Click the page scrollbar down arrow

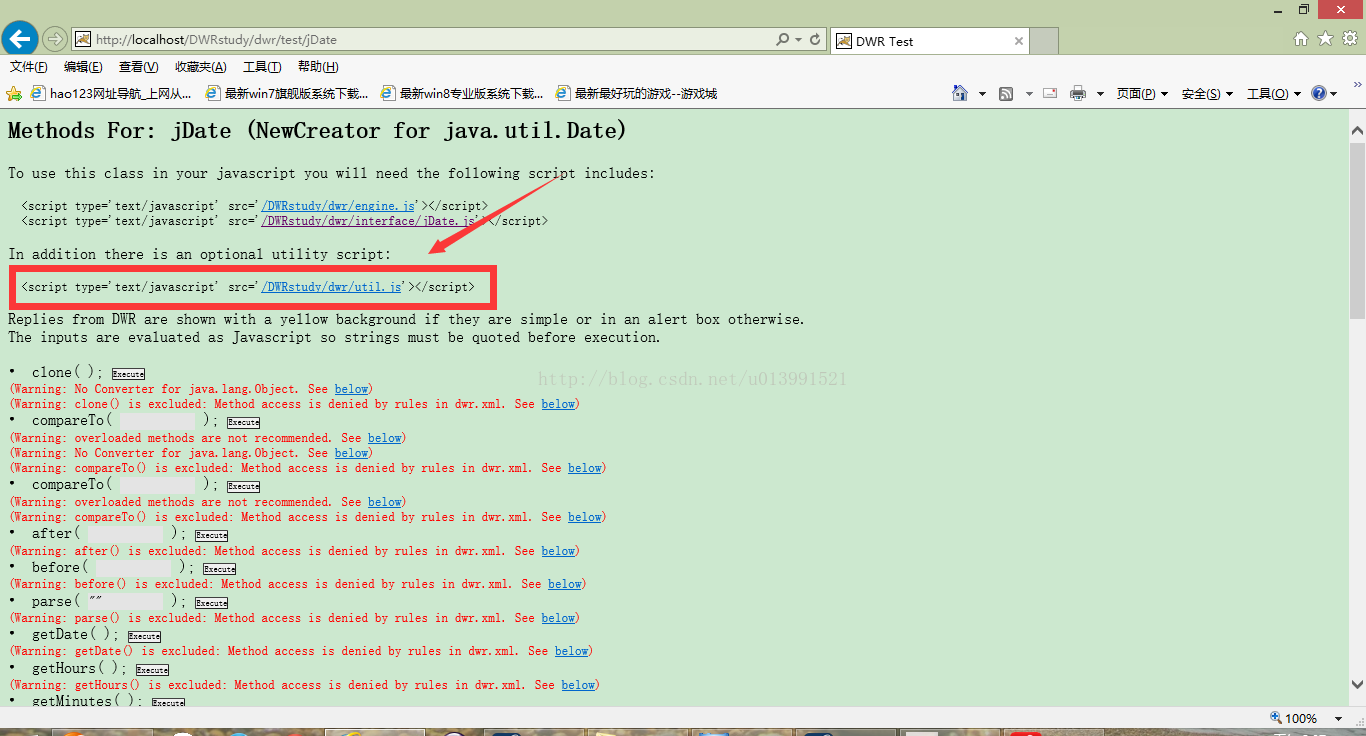point(1357,684)
